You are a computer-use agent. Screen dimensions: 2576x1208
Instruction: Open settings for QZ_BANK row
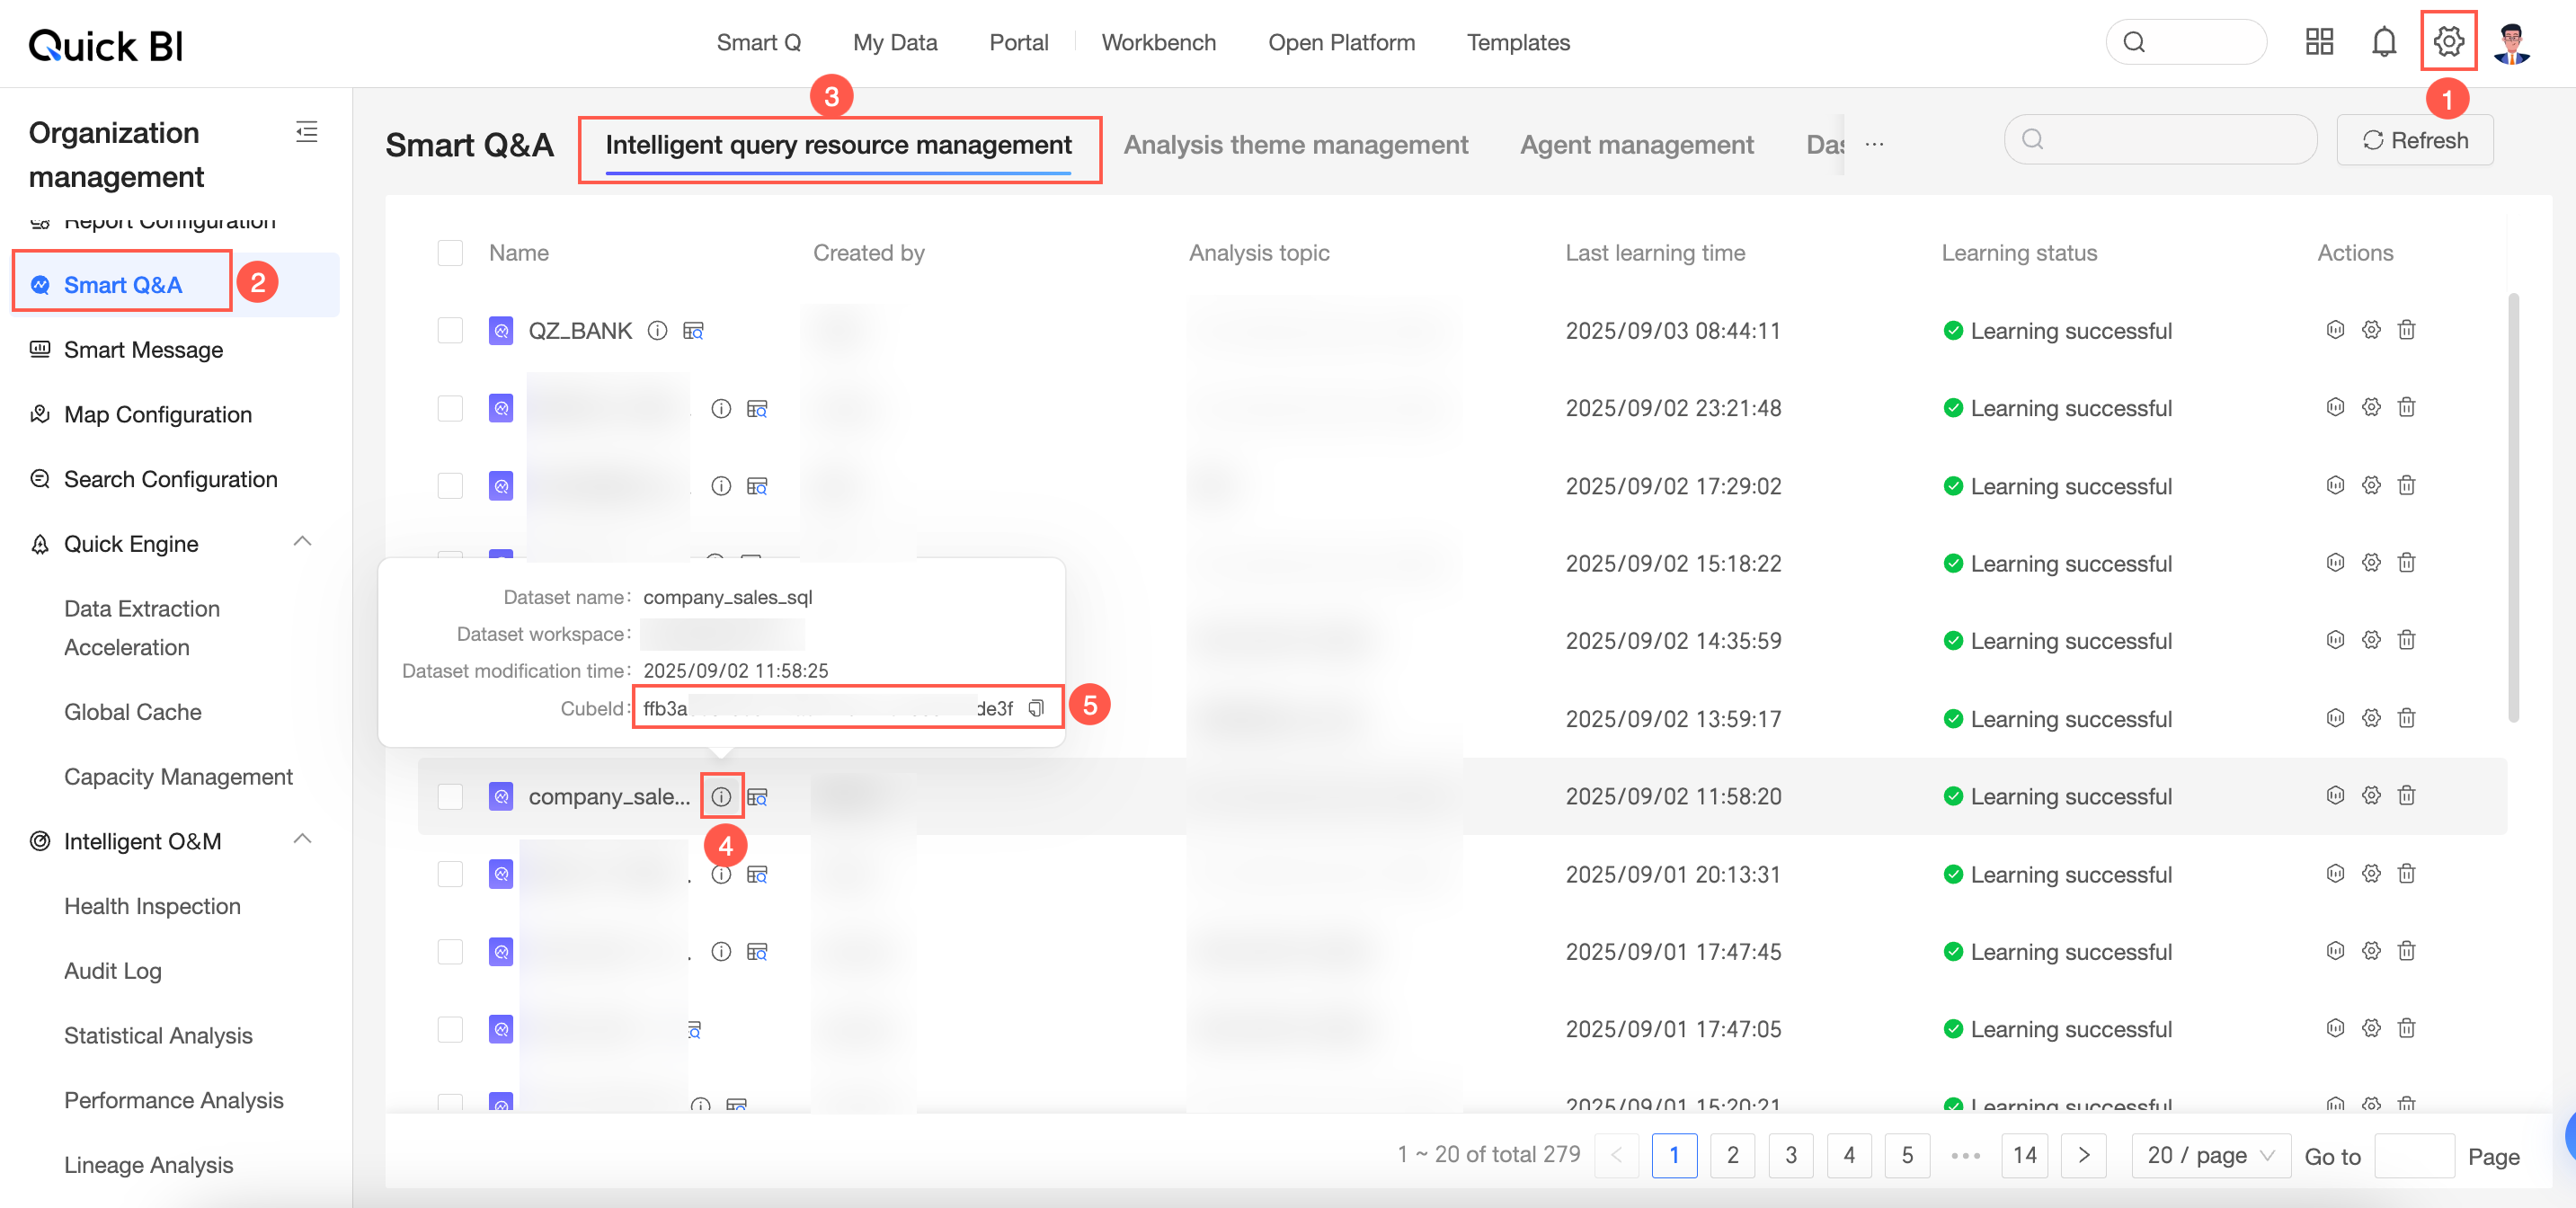coord(2371,330)
